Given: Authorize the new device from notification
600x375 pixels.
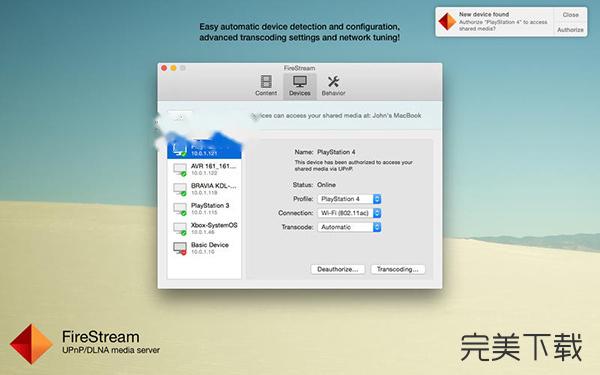Looking at the screenshot, I should tap(570, 29).
